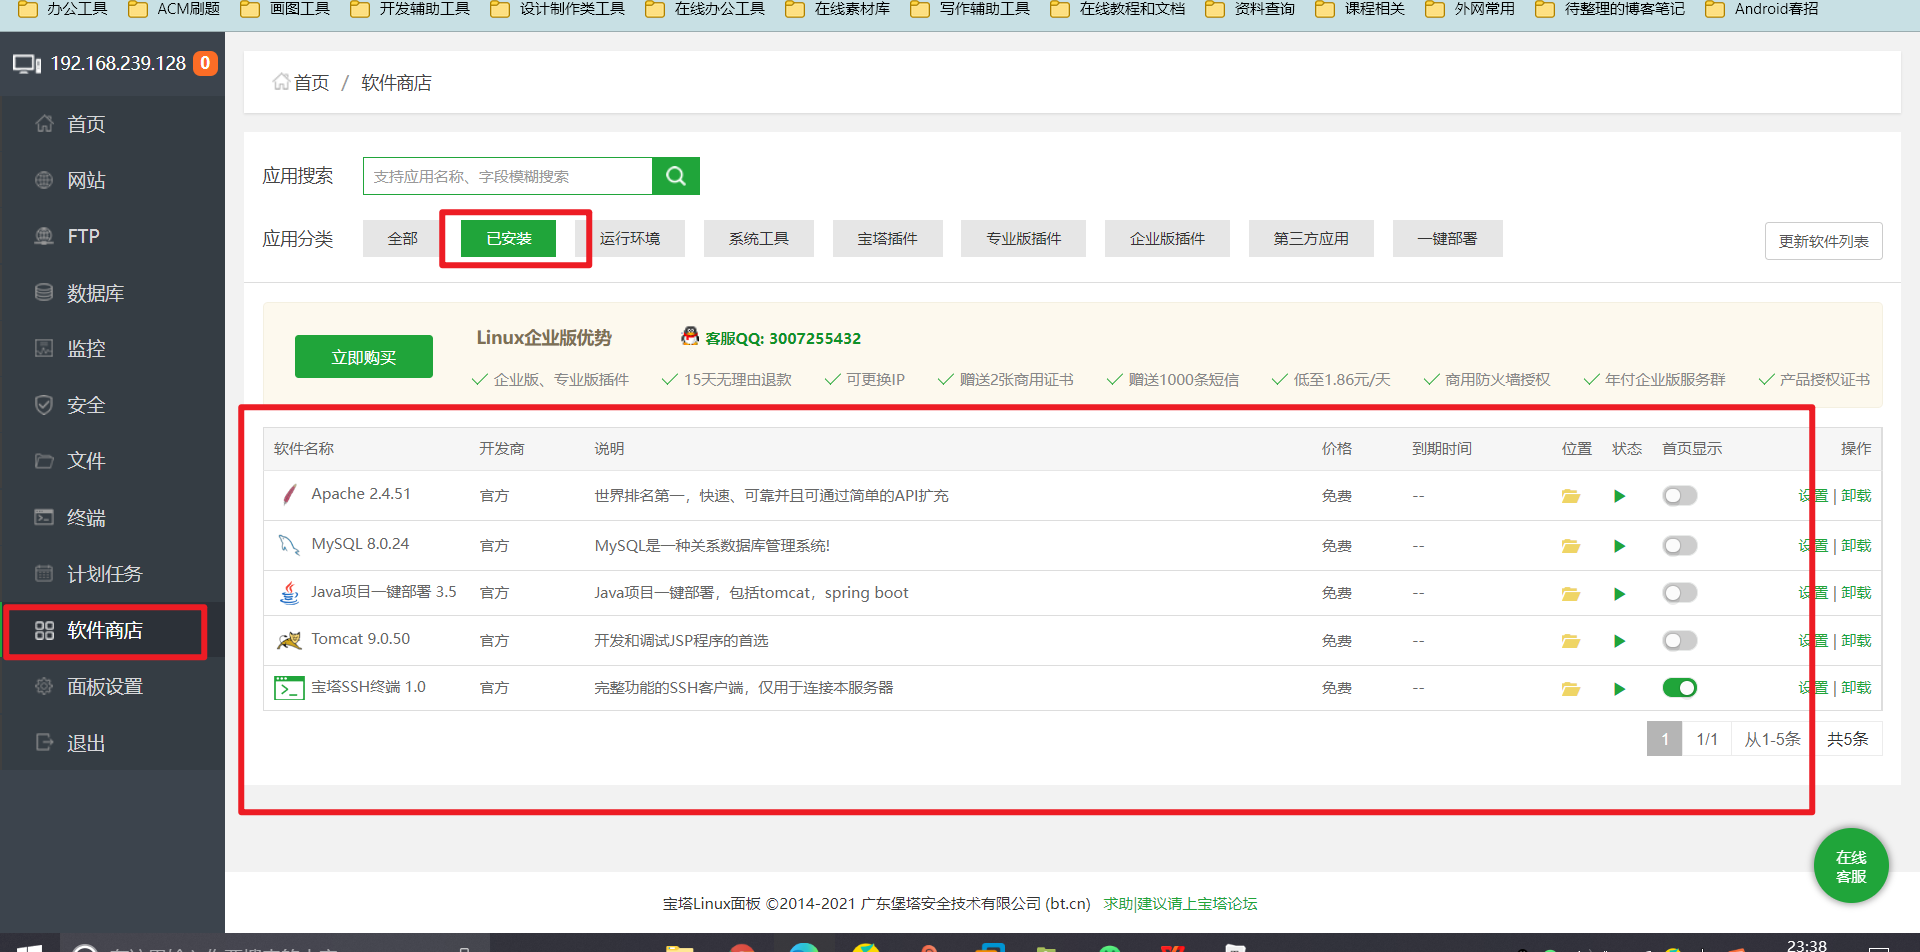The width and height of the screenshot is (1920, 952).
Task: Click page number 1 in pagination
Action: pos(1664,739)
